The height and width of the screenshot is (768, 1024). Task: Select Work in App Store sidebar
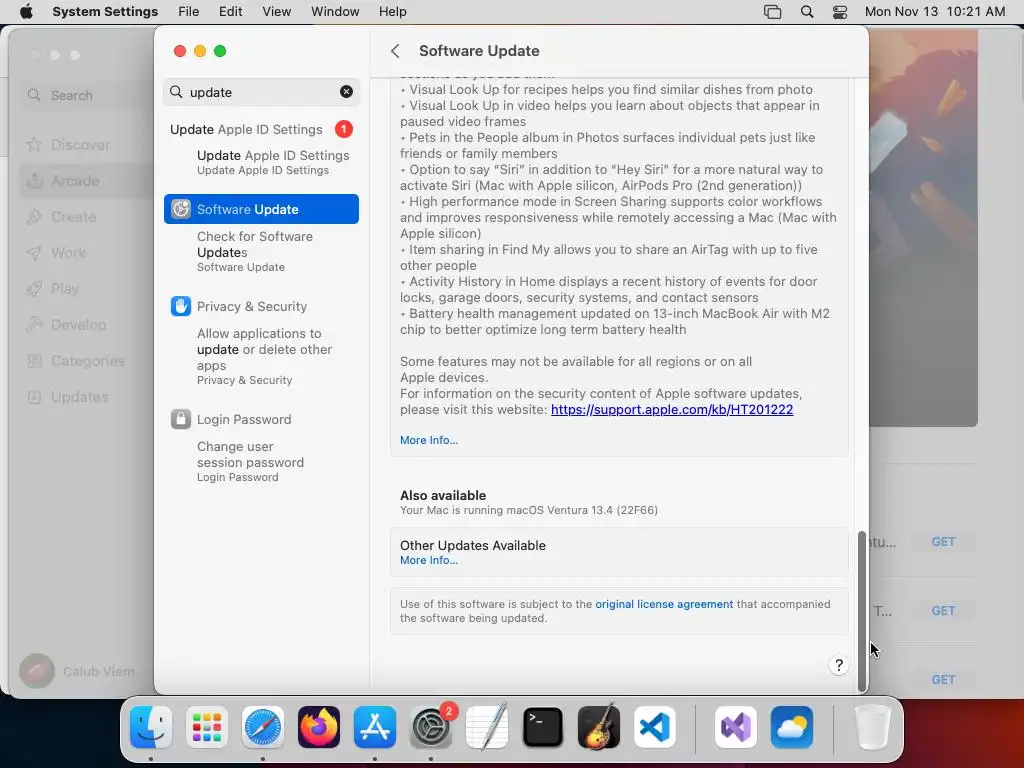click(68, 253)
